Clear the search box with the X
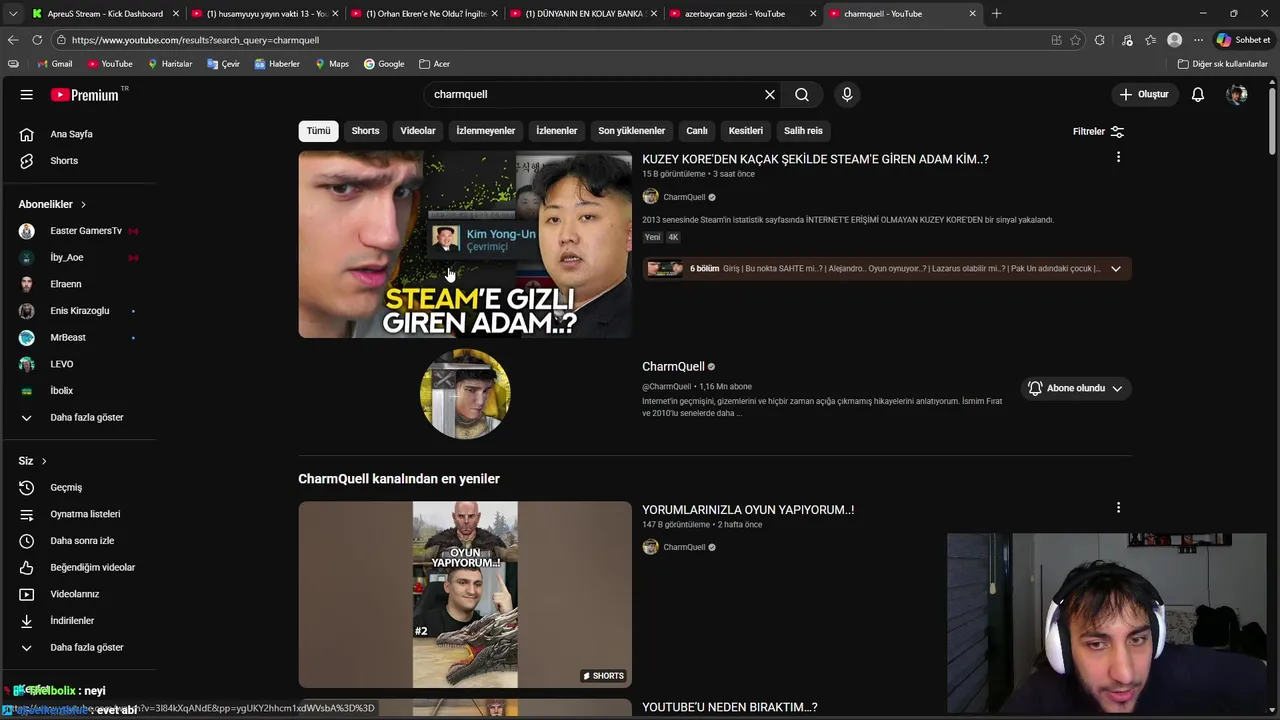This screenshot has height=720, width=1280. [770, 95]
